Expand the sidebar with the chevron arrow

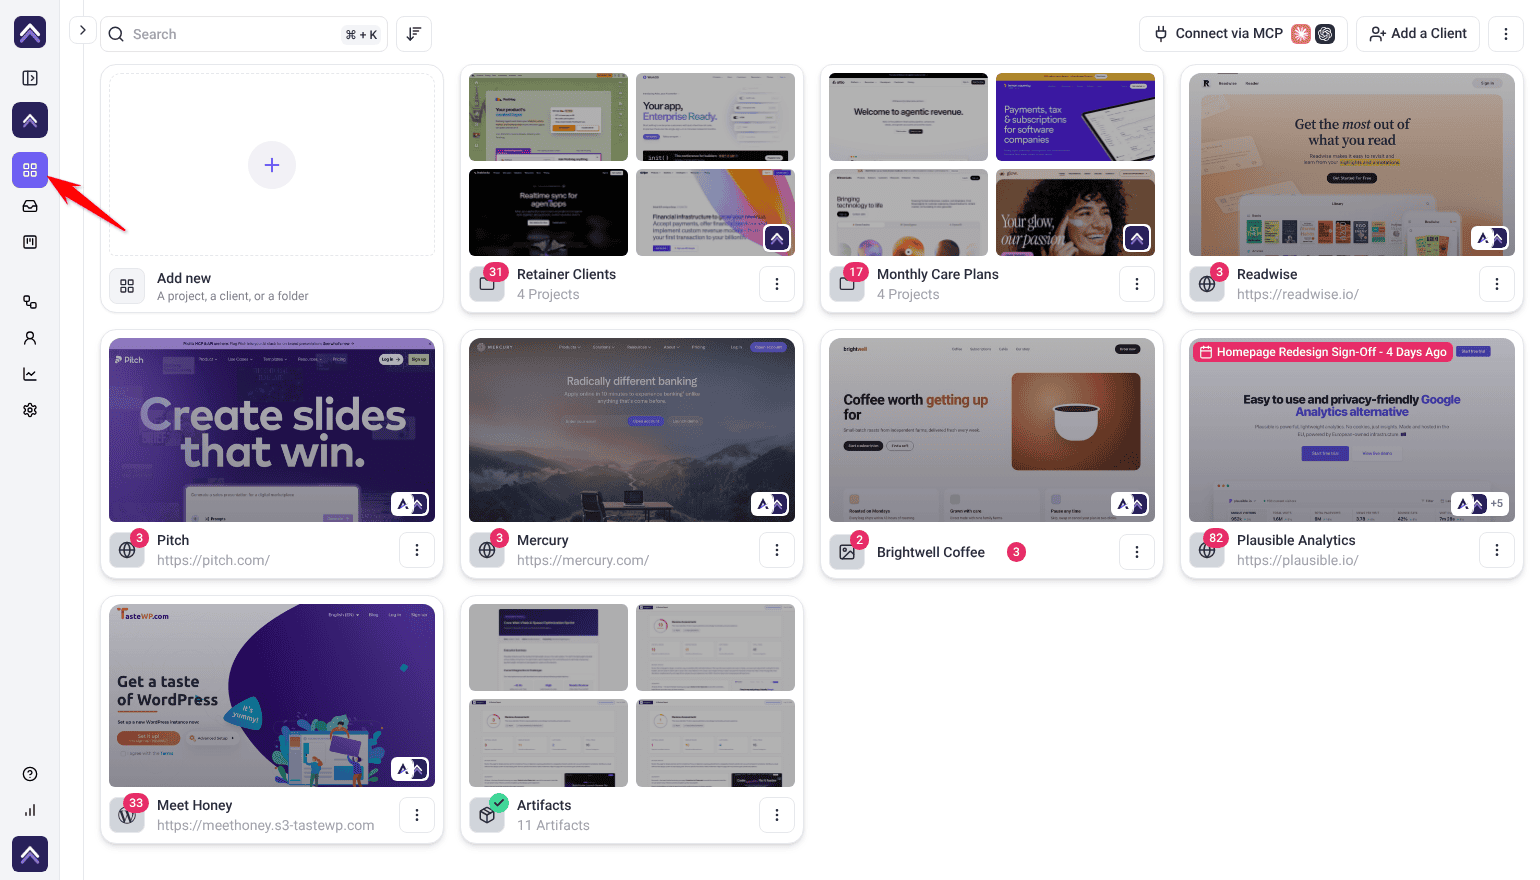pos(83,31)
